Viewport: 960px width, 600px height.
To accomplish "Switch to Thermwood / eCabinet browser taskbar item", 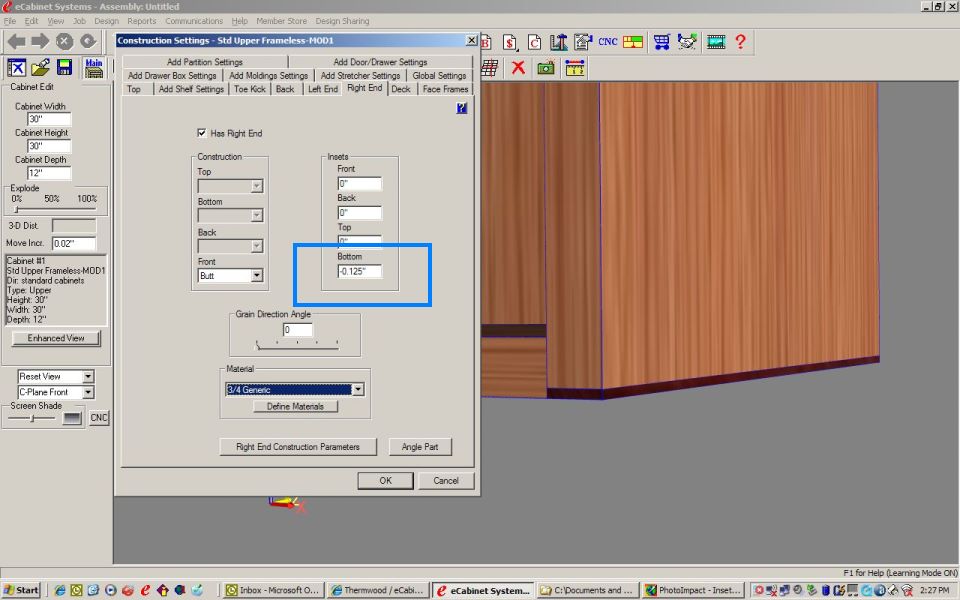I will pyautogui.click(x=378, y=590).
